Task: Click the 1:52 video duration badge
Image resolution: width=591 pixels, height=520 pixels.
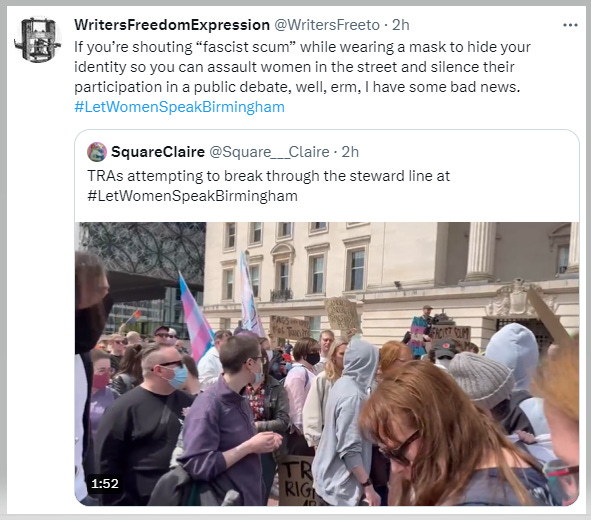Action: [x=105, y=483]
